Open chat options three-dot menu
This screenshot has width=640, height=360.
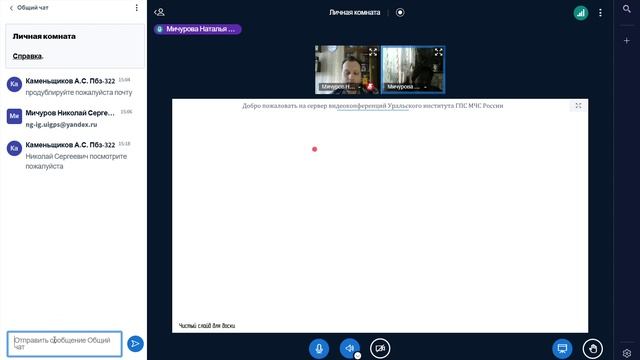(136, 8)
